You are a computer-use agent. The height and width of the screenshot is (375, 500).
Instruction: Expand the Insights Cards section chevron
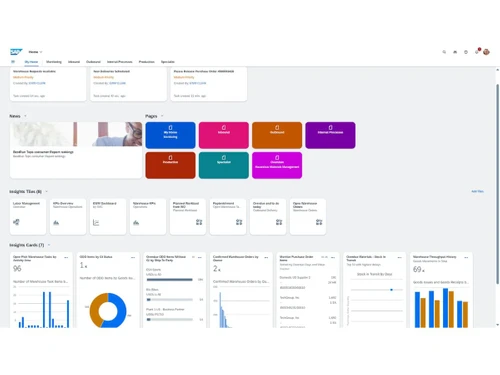pos(49,245)
